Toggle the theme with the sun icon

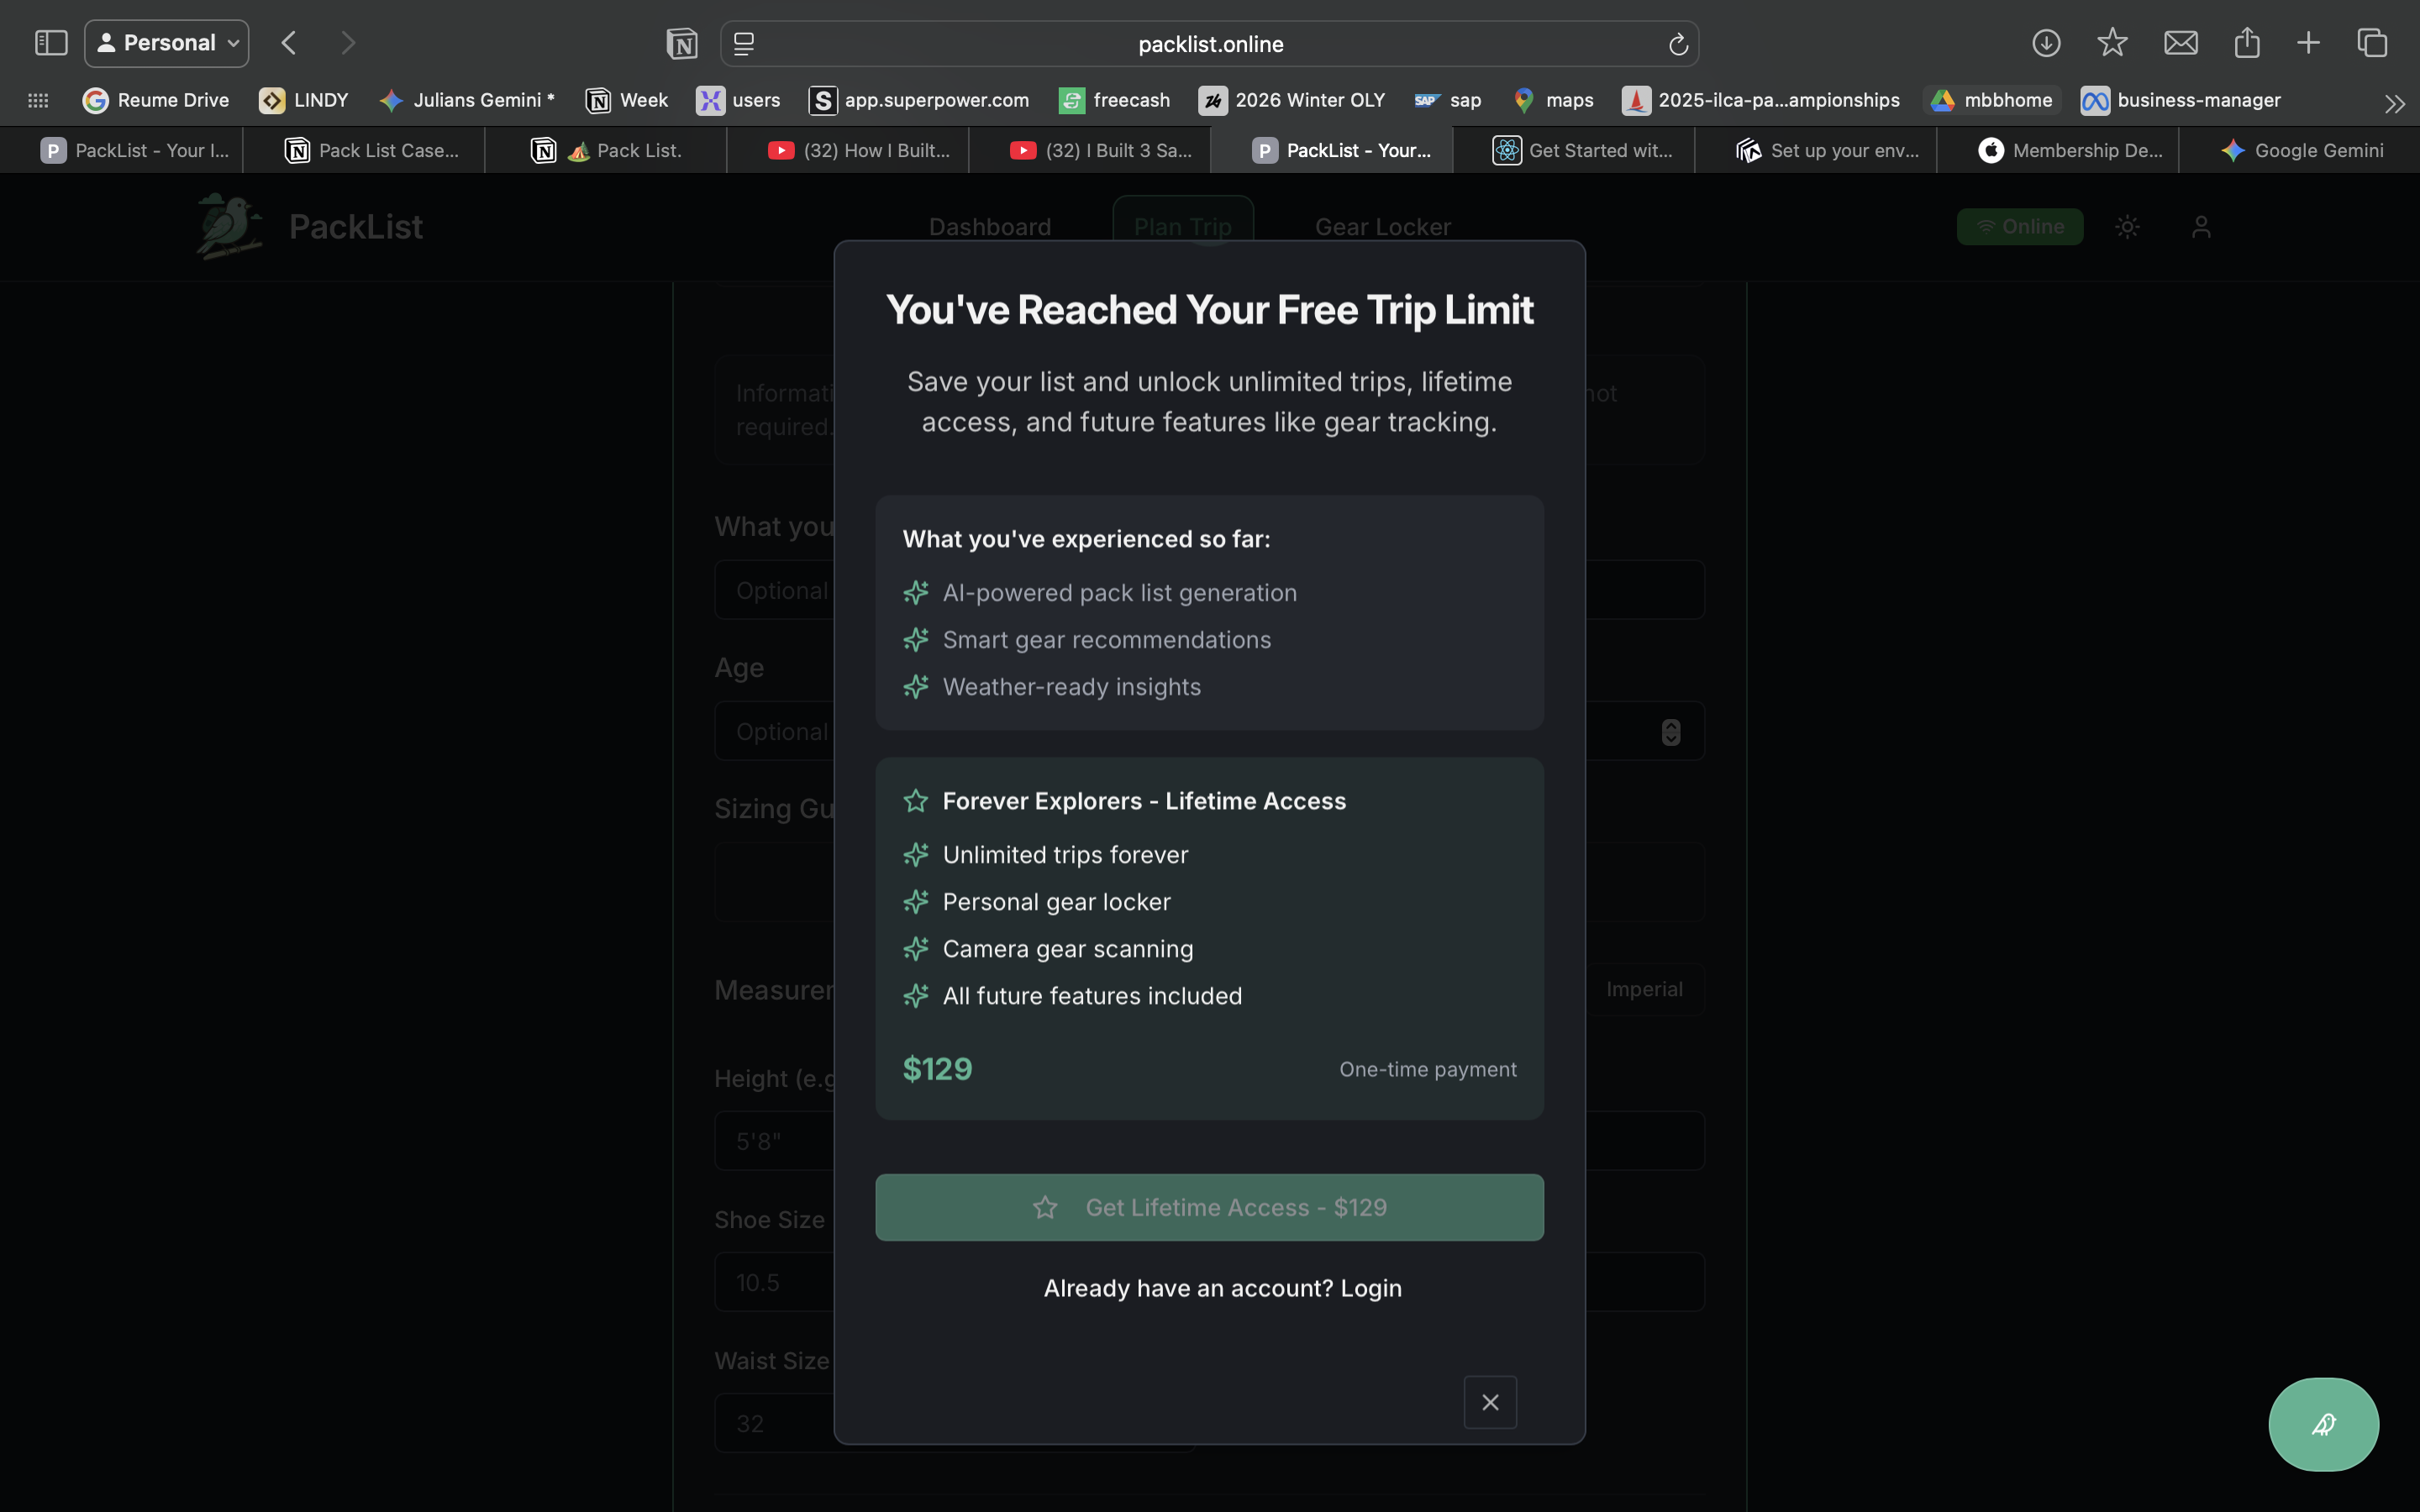pyautogui.click(x=2127, y=227)
